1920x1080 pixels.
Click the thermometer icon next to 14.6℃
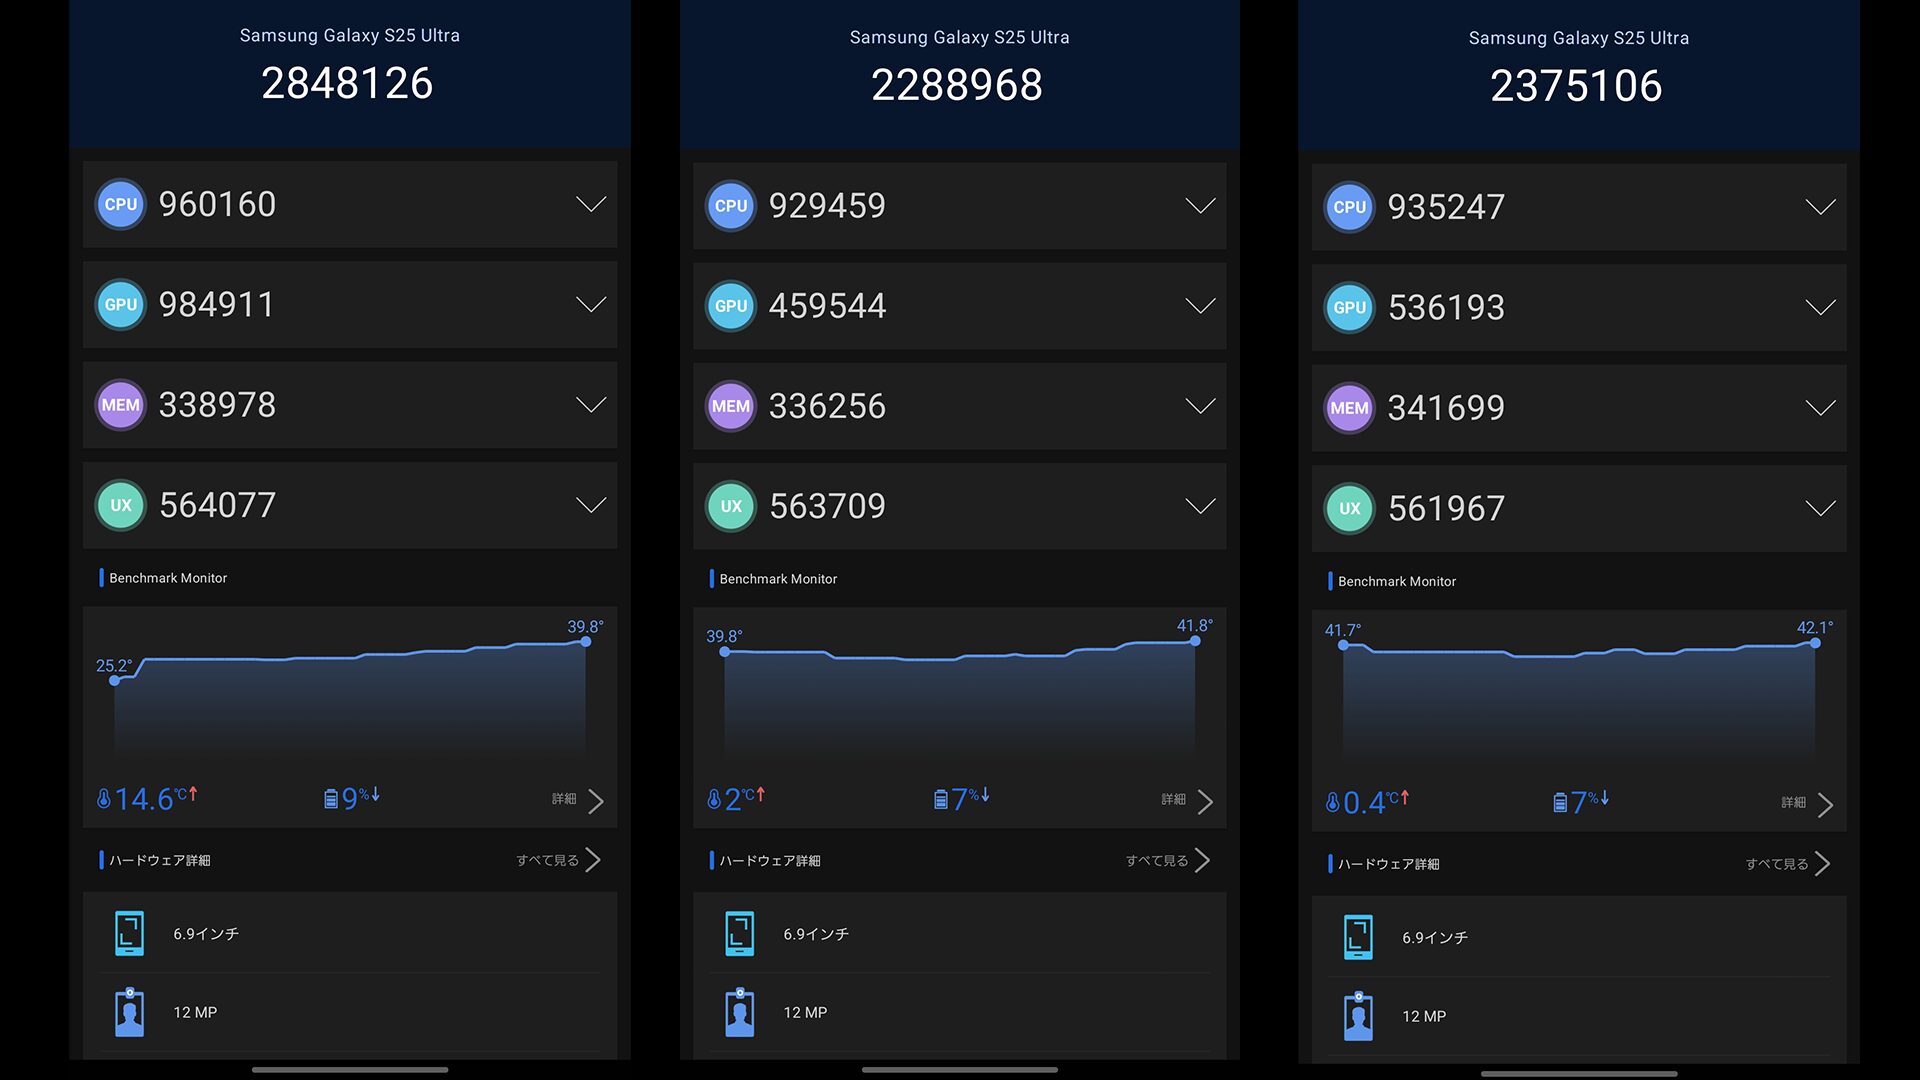tap(103, 799)
